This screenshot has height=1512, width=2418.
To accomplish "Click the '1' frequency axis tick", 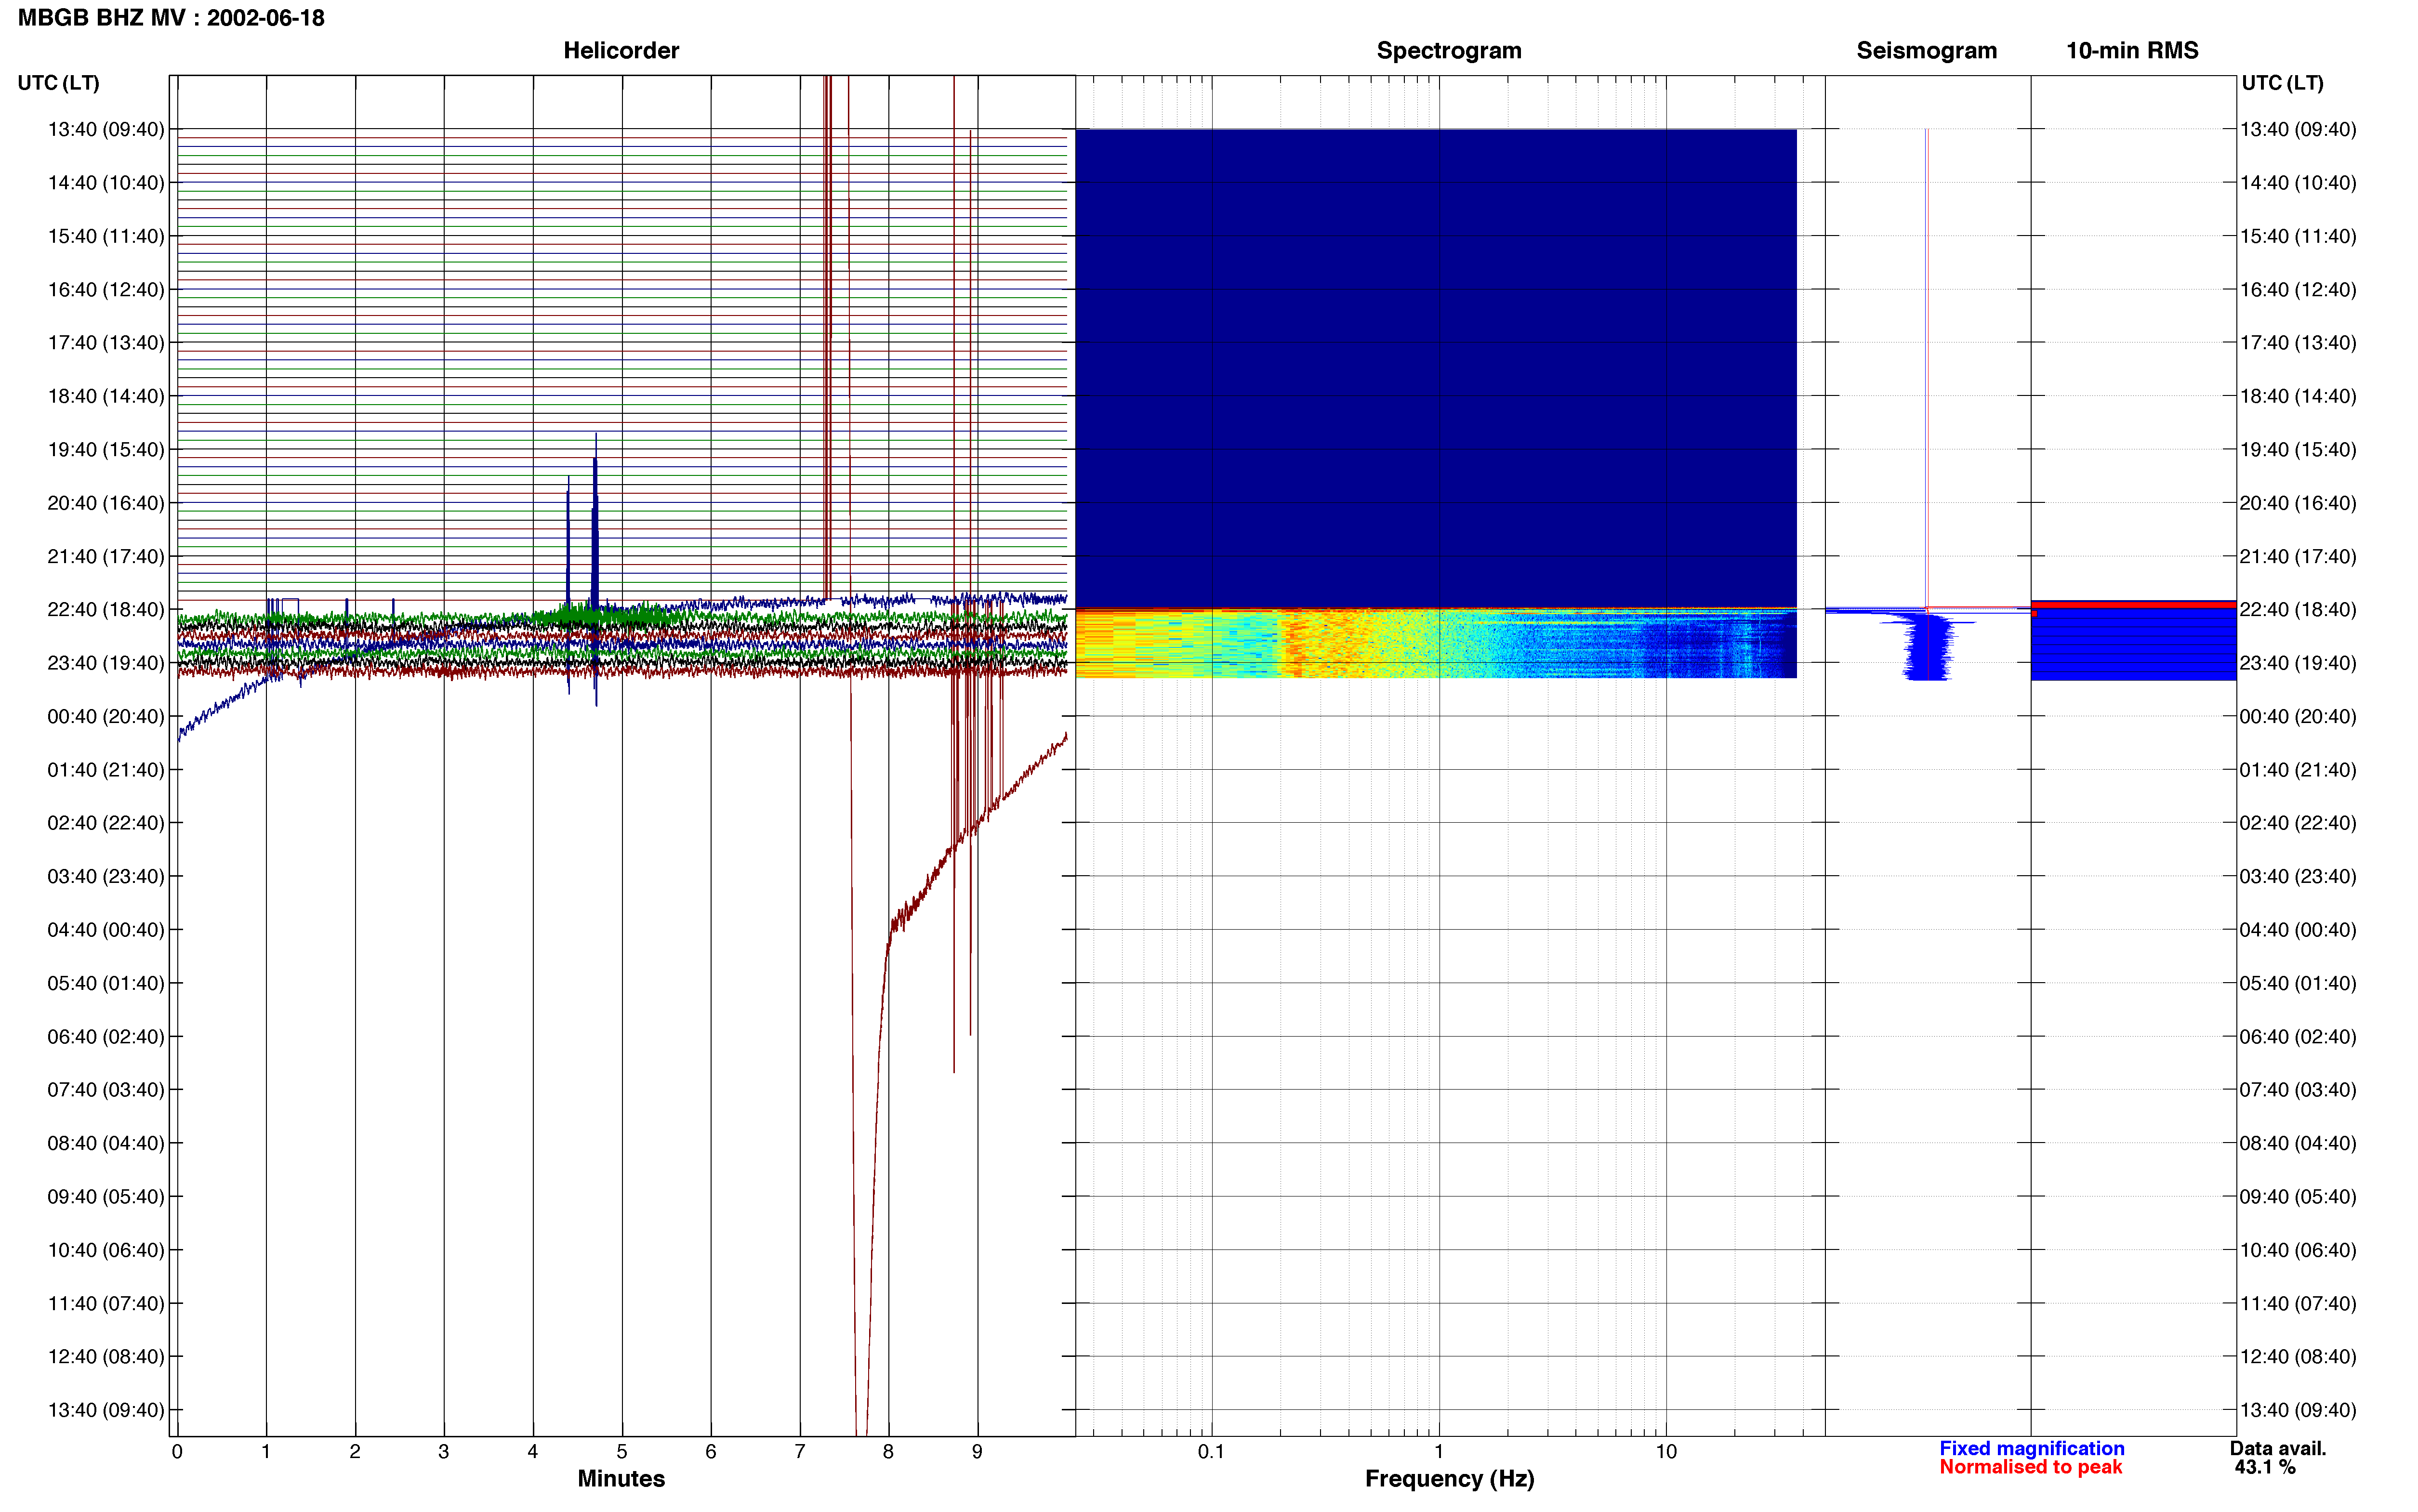I will 1439,1452.
